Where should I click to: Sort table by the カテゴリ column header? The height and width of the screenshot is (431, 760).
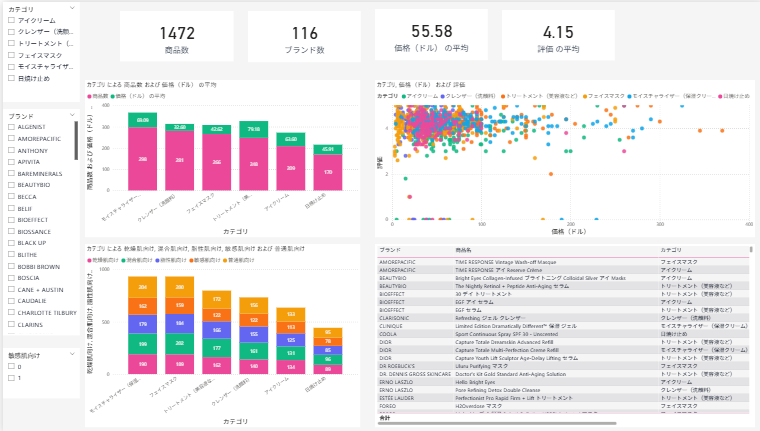pos(671,250)
